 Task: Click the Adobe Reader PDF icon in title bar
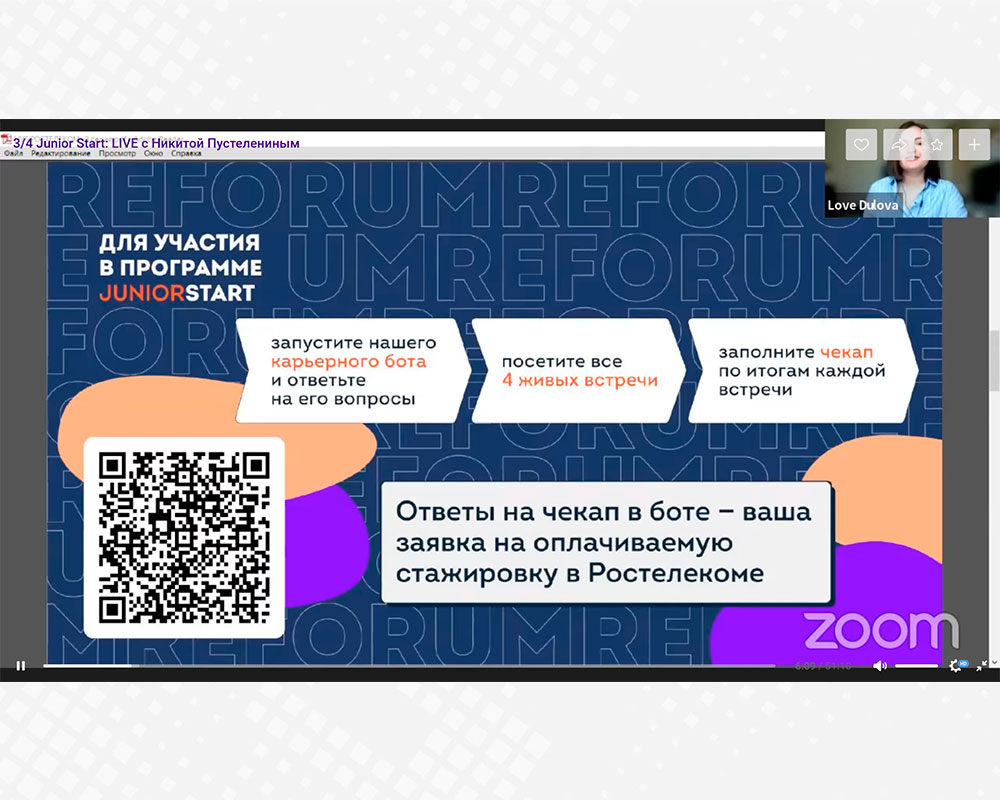point(6,139)
